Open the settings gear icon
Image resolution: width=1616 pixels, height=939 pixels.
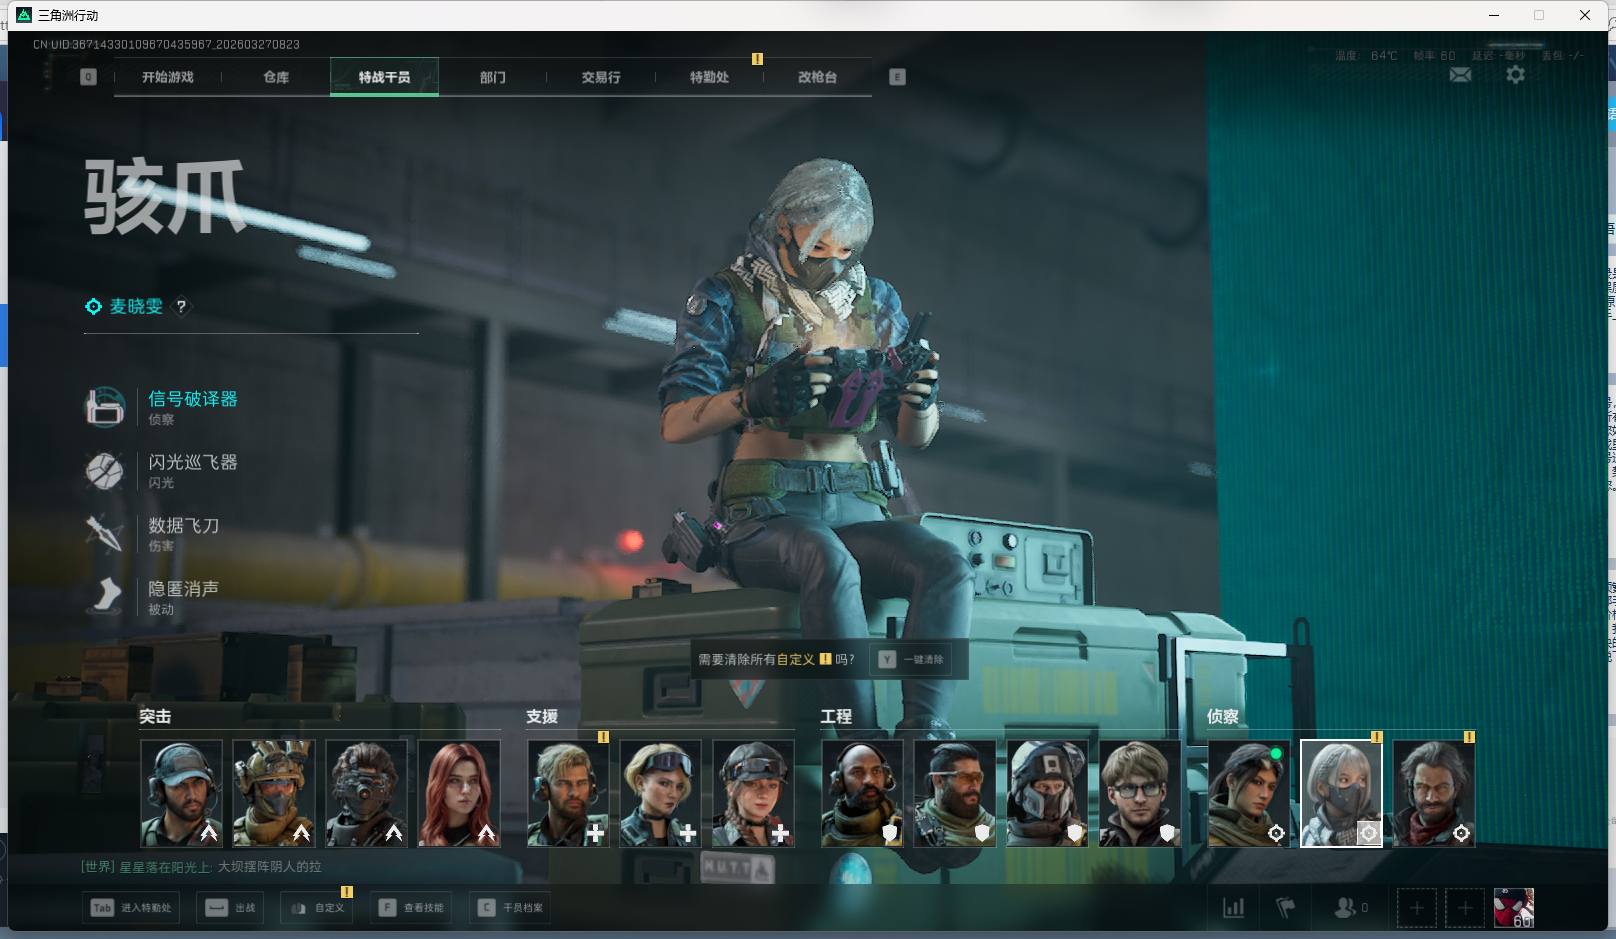click(1515, 75)
